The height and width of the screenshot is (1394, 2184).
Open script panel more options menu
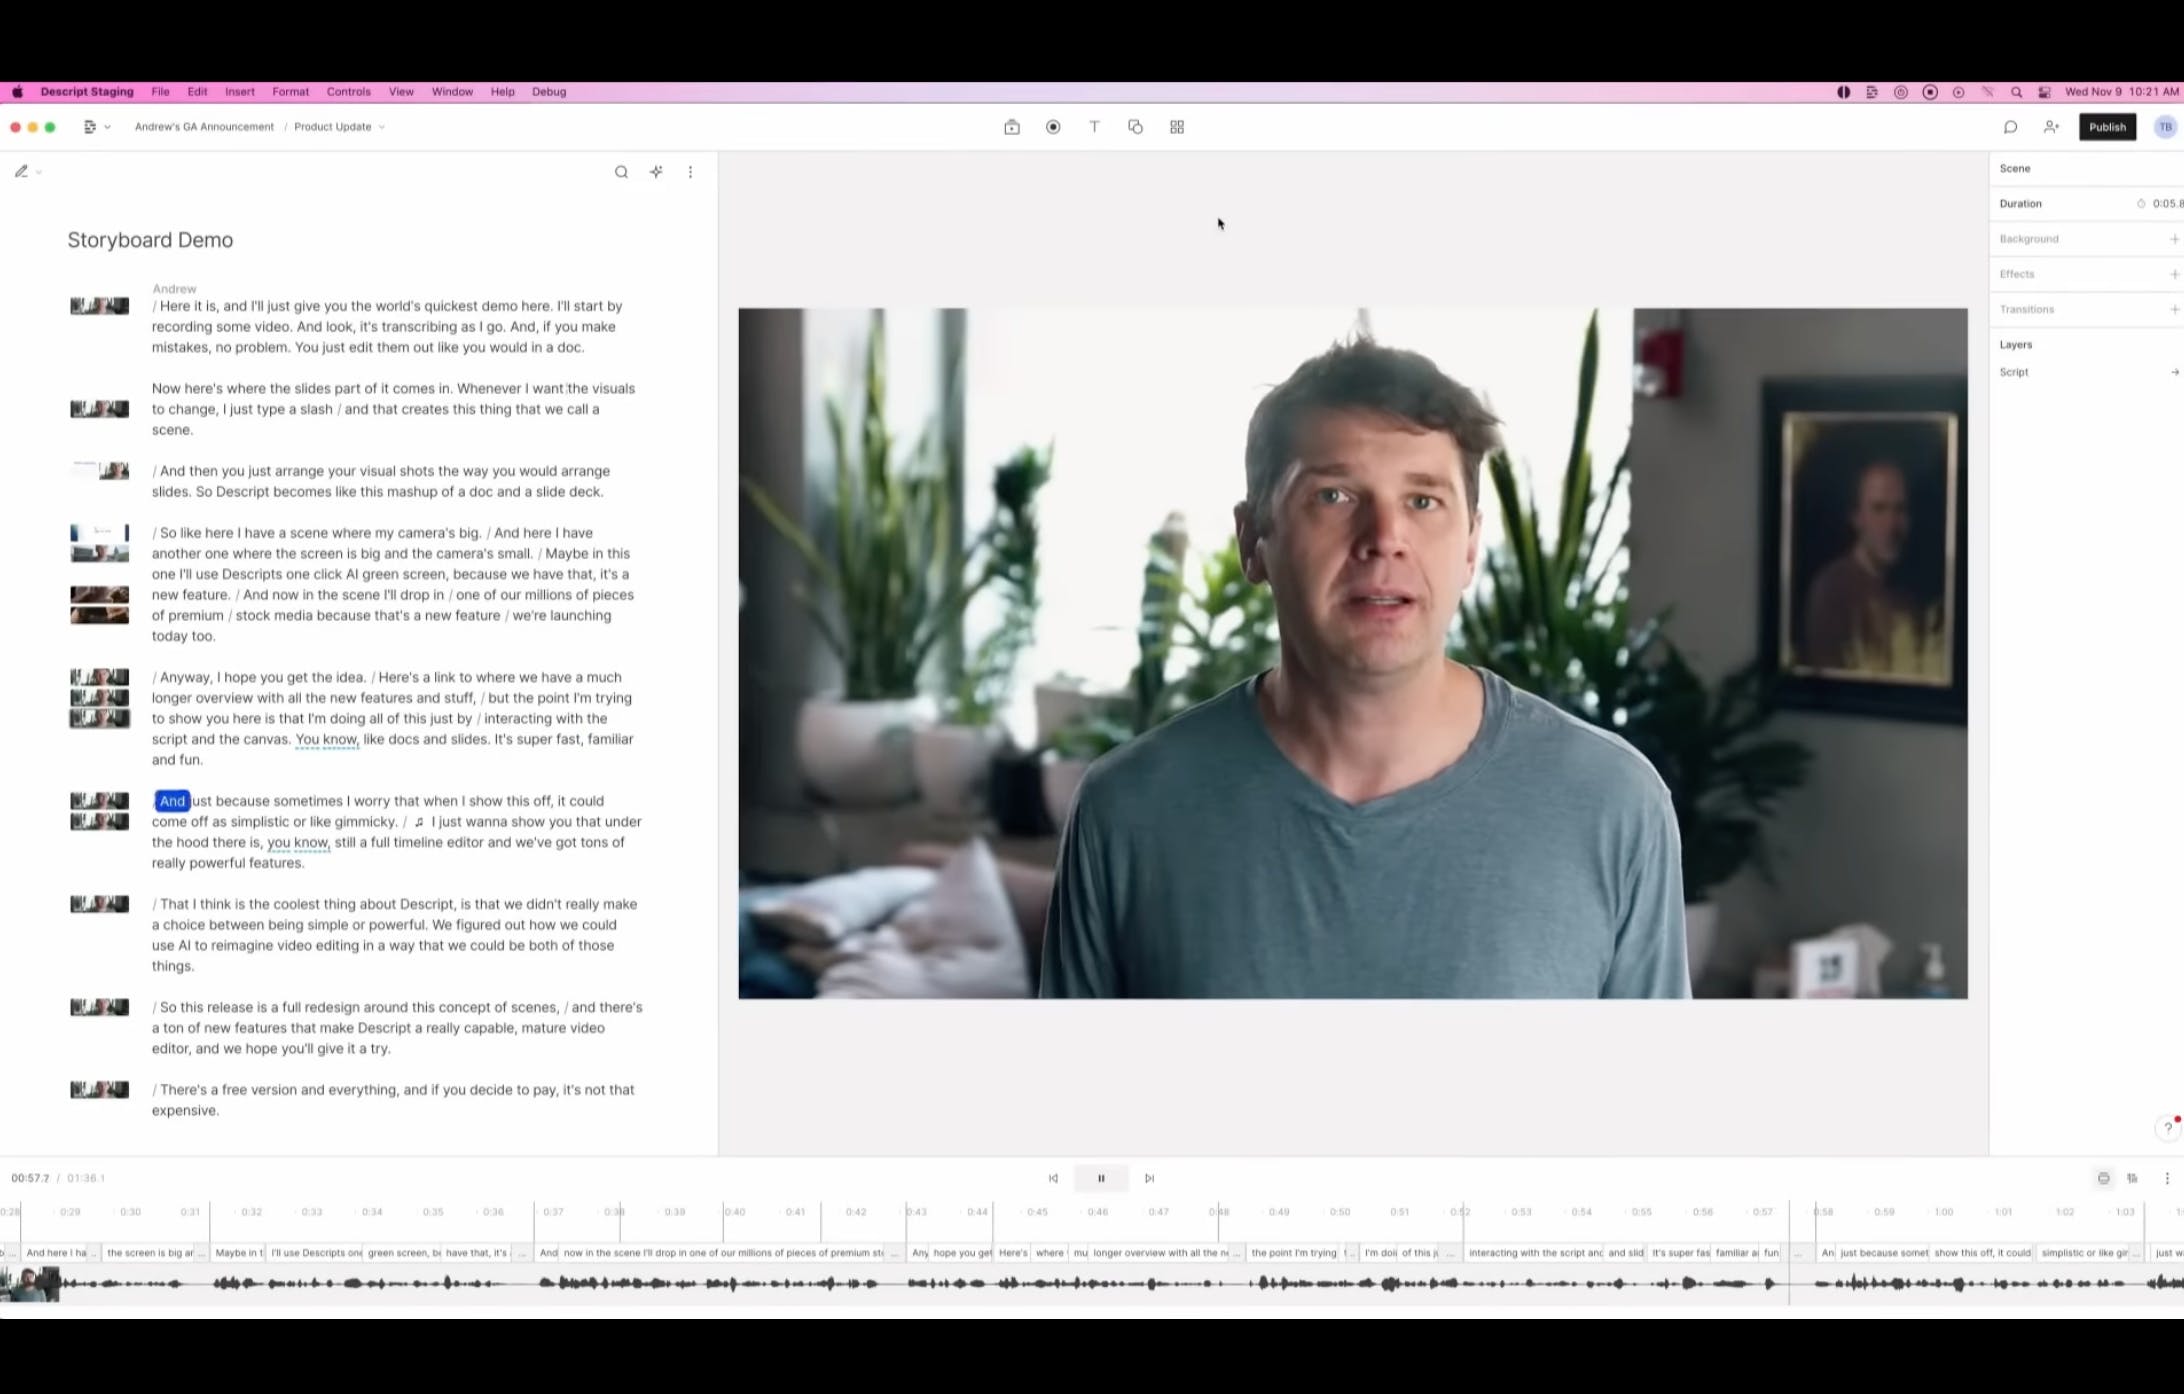click(x=690, y=172)
